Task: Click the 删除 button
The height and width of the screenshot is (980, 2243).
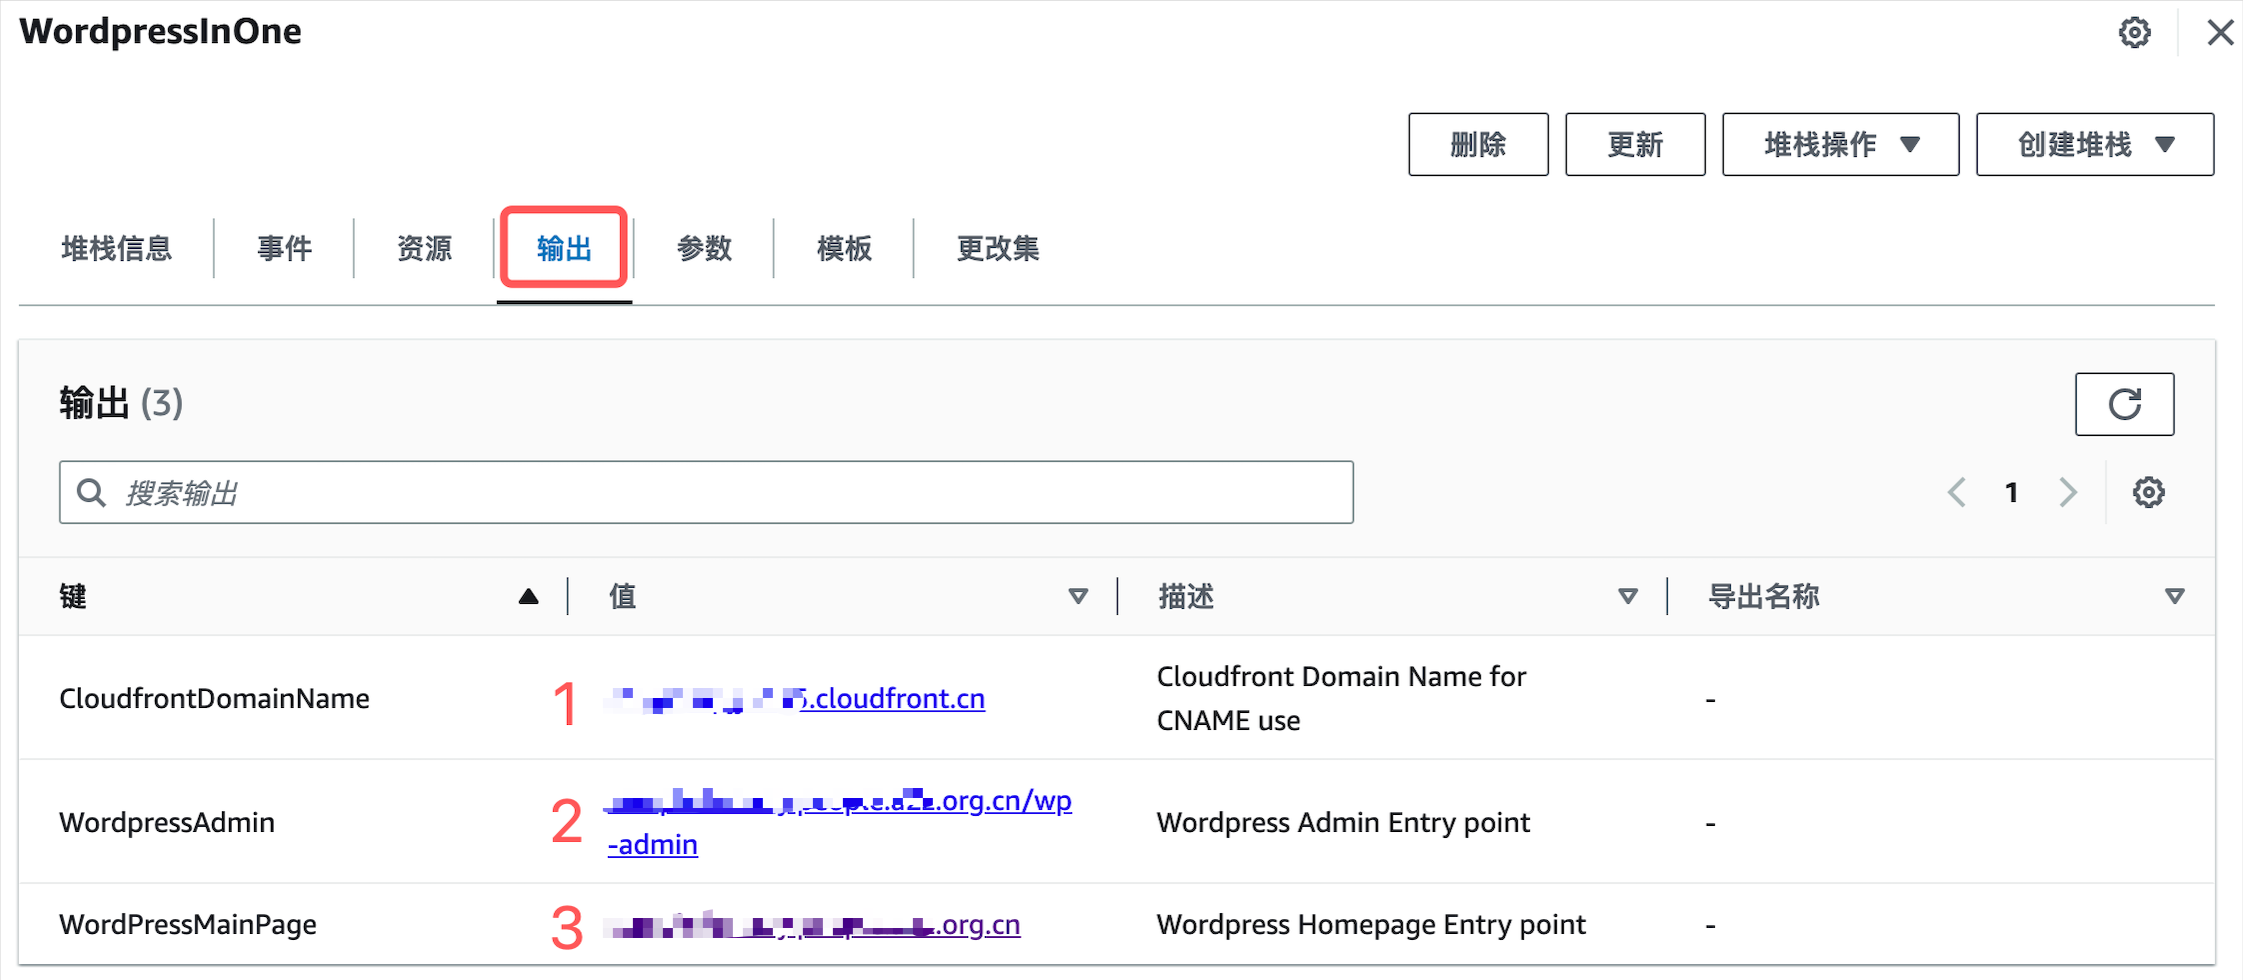Action: [1477, 145]
